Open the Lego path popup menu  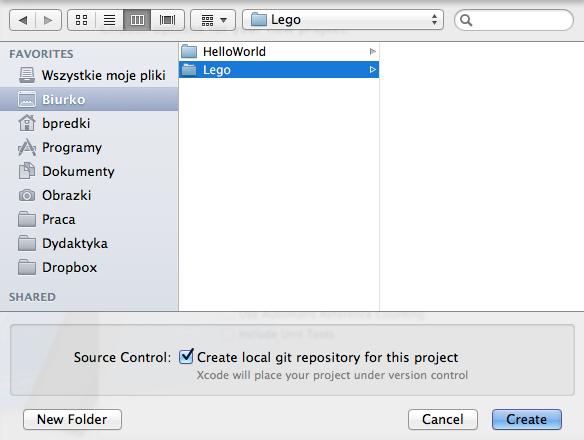pos(343,20)
